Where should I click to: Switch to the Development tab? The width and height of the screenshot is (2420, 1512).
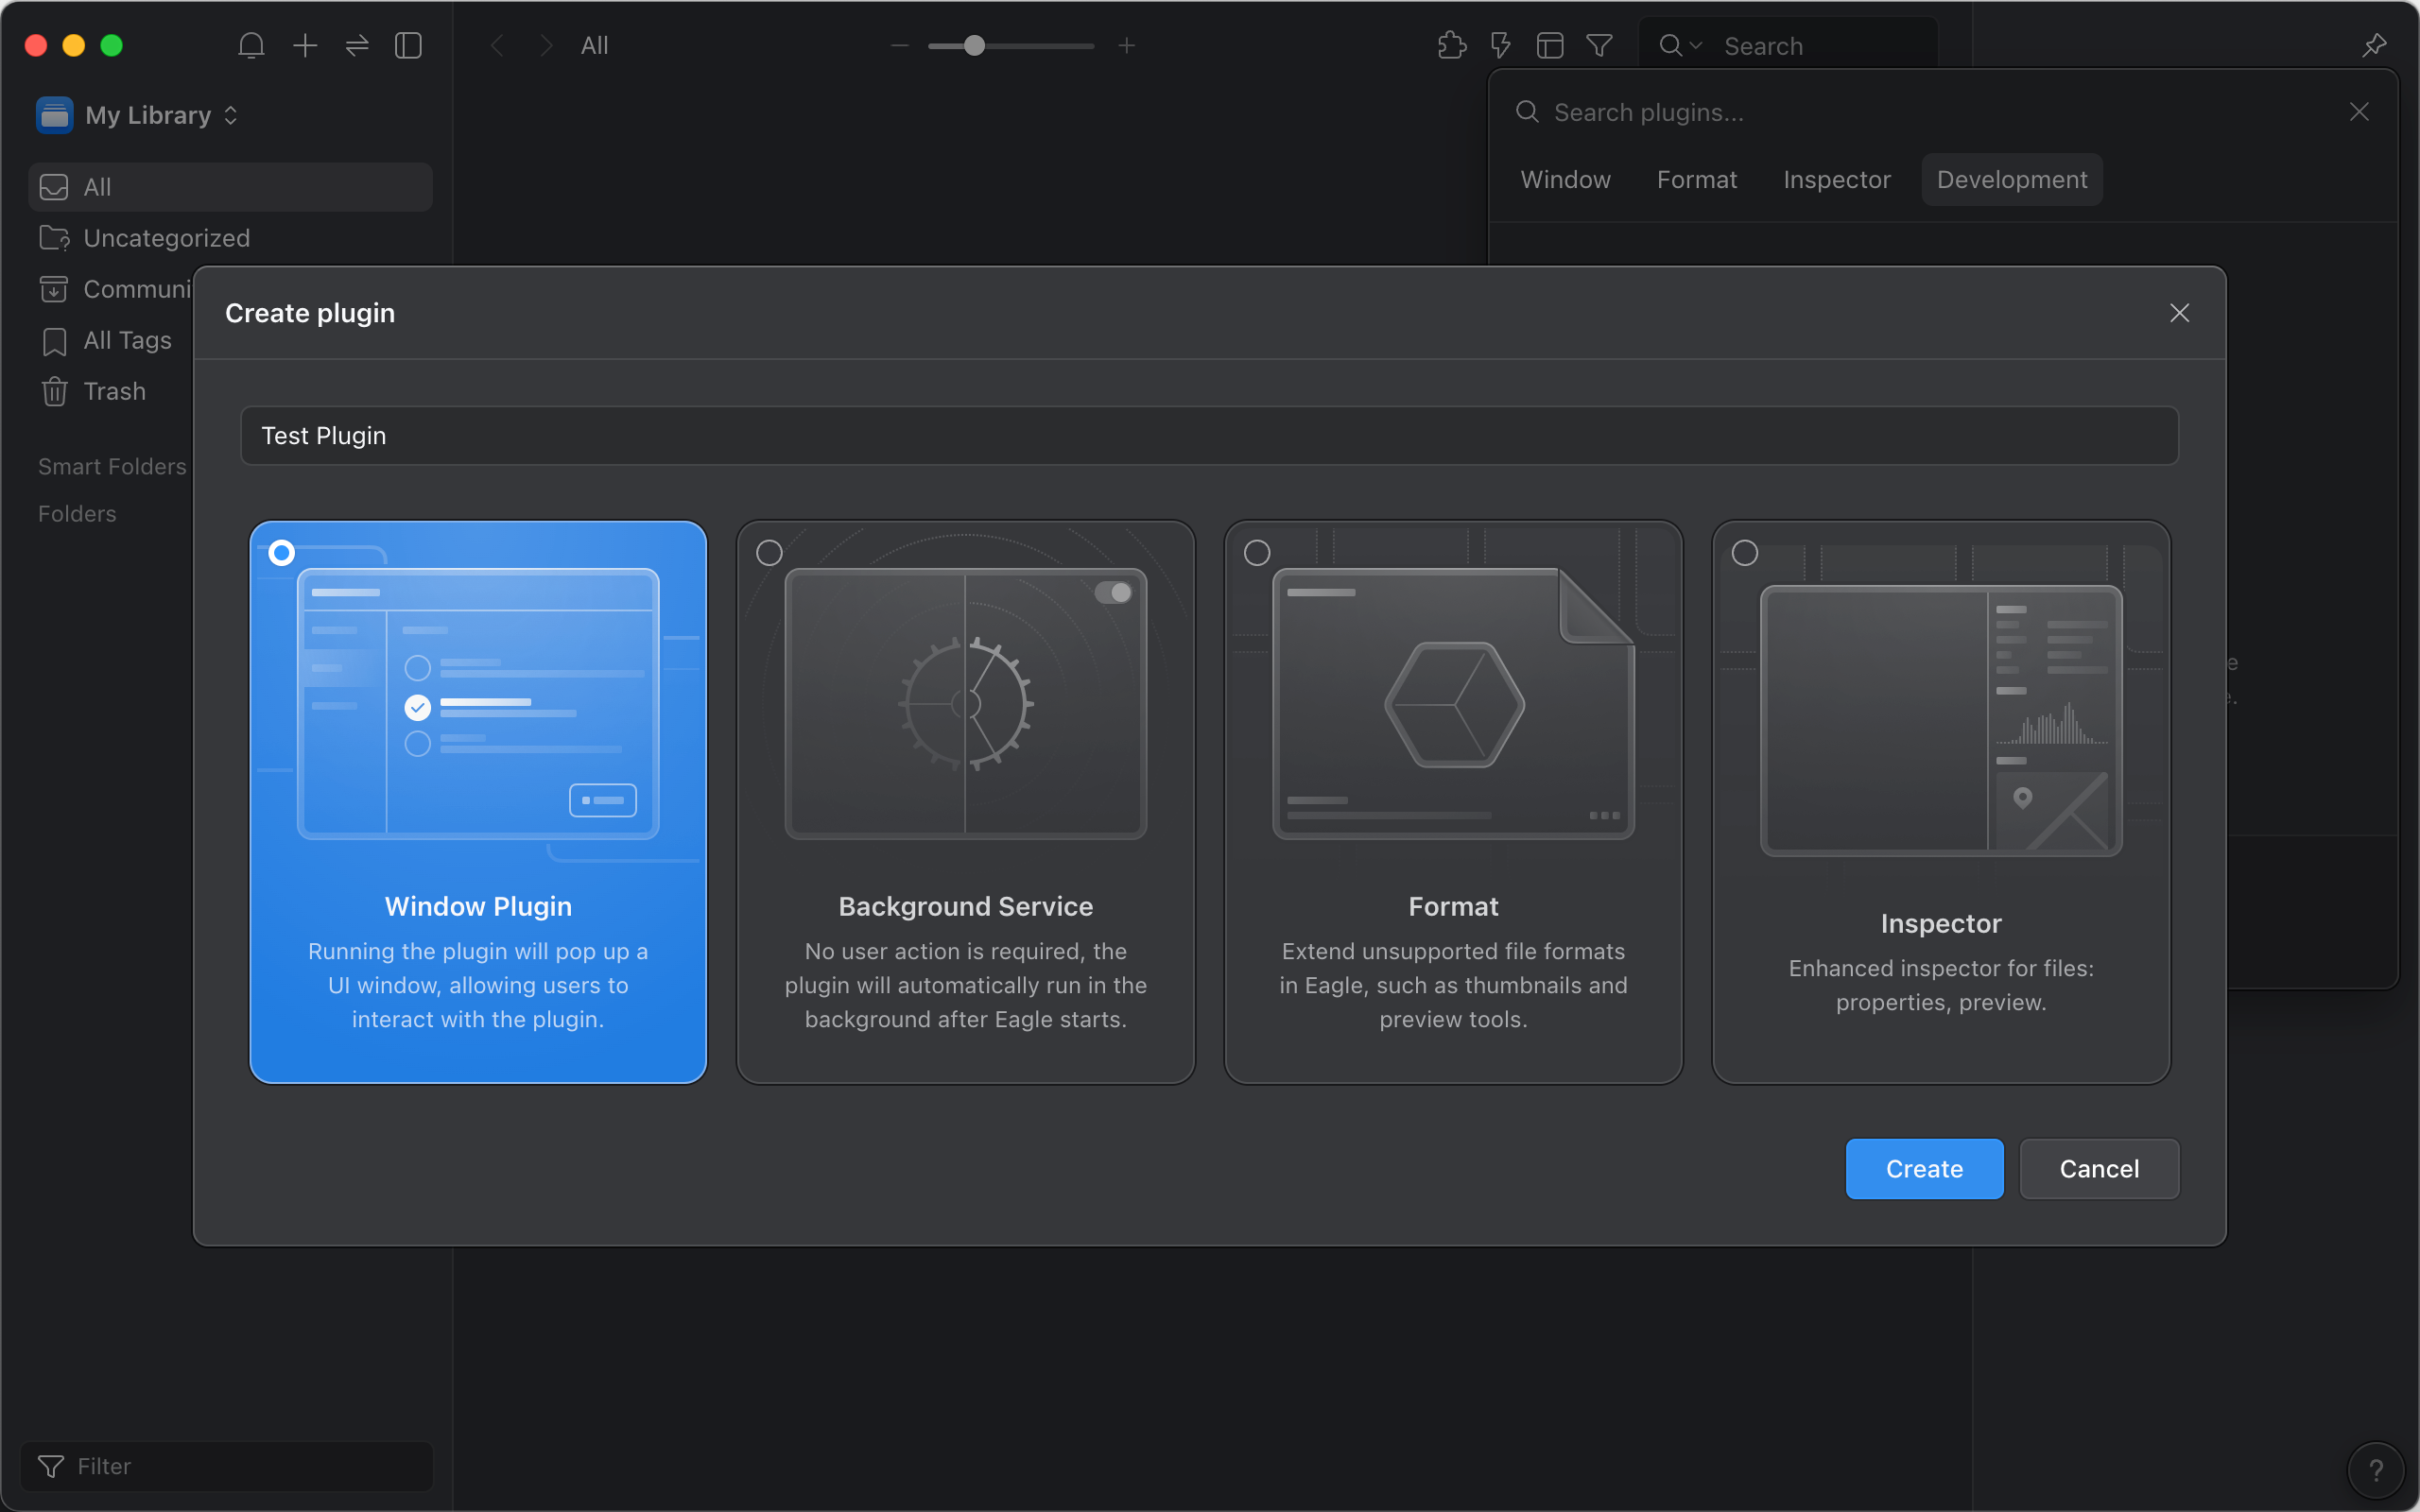[2011, 180]
